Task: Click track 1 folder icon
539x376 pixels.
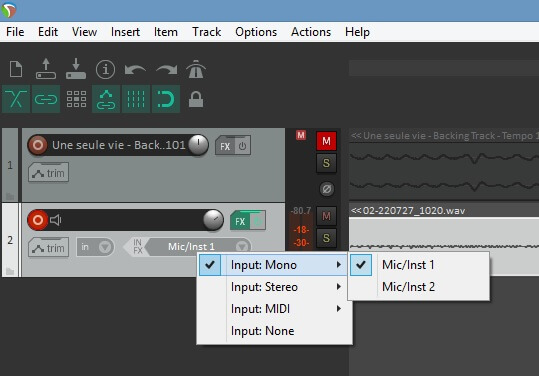Action: tap(10, 197)
